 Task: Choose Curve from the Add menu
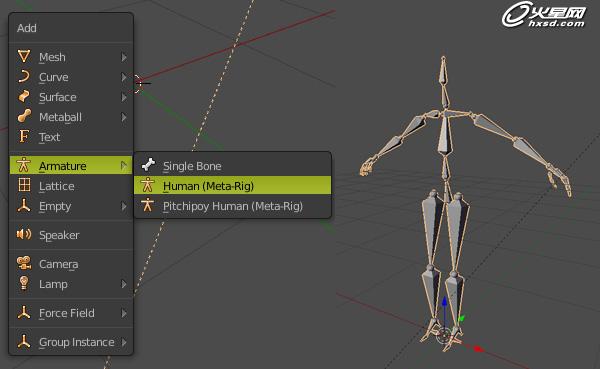(x=71, y=77)
